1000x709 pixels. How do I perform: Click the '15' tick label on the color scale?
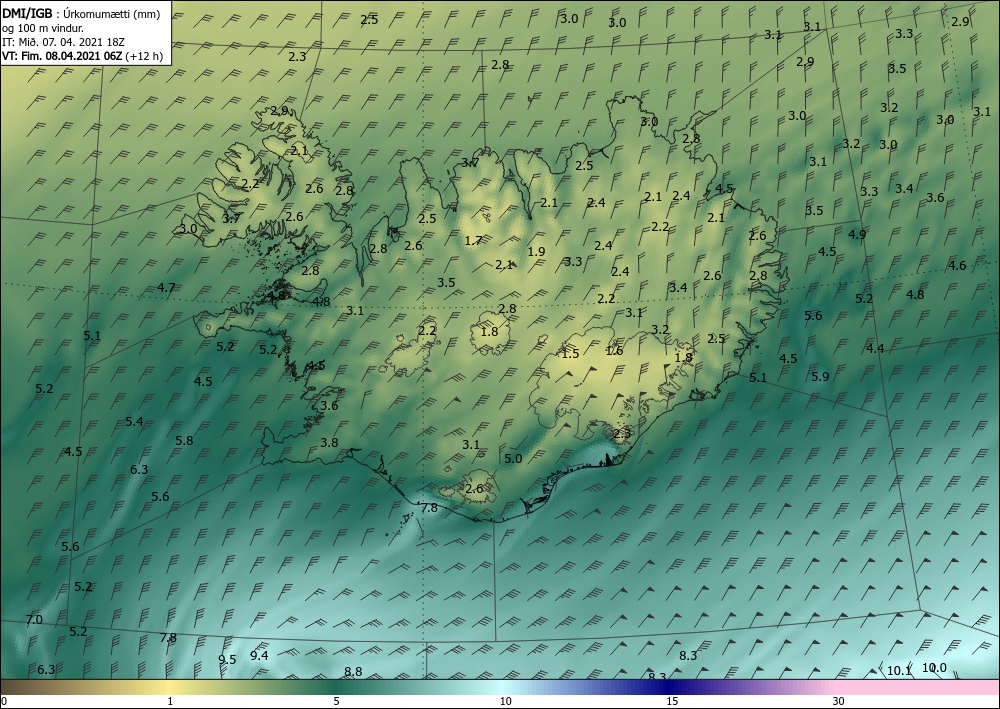click(x=672, y=702)
